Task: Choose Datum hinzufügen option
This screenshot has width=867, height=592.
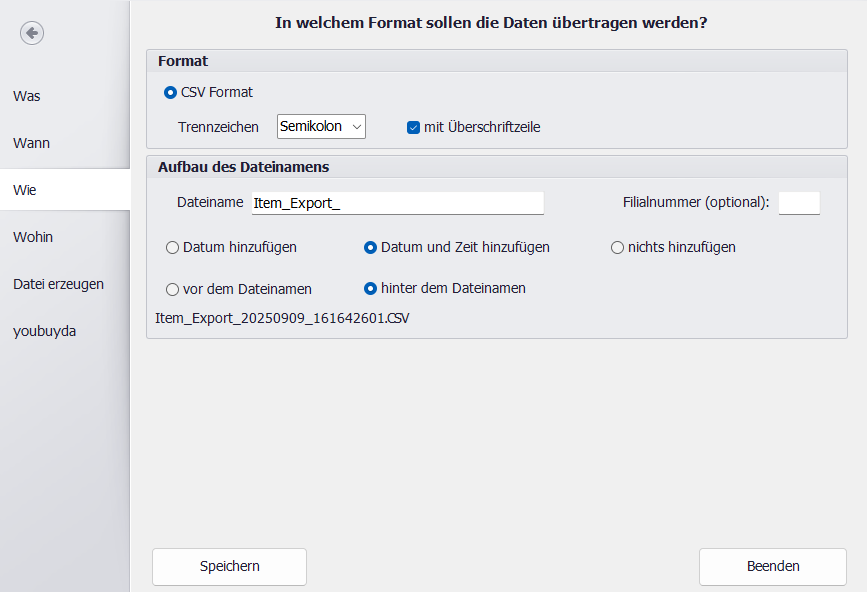Action: [x=173, y=247]
